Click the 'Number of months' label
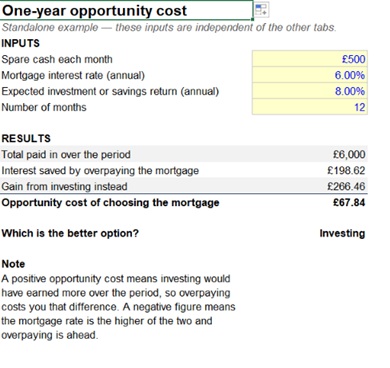The image size is (390, 368). (44, 107)
